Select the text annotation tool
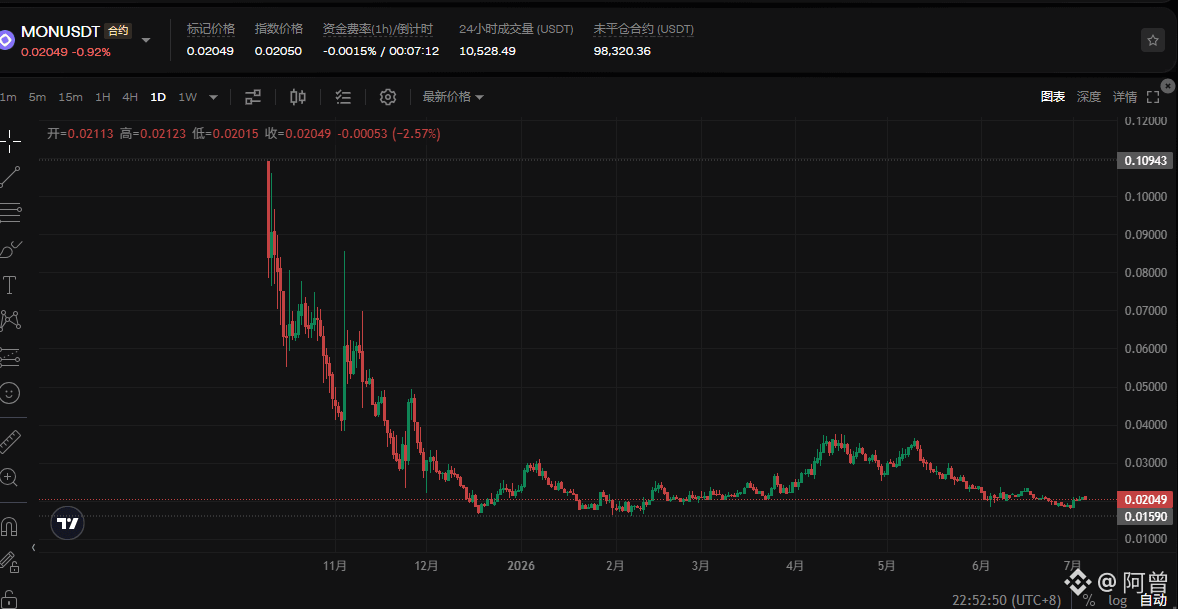Screen dimensions: 1178x609 (10, 285)
